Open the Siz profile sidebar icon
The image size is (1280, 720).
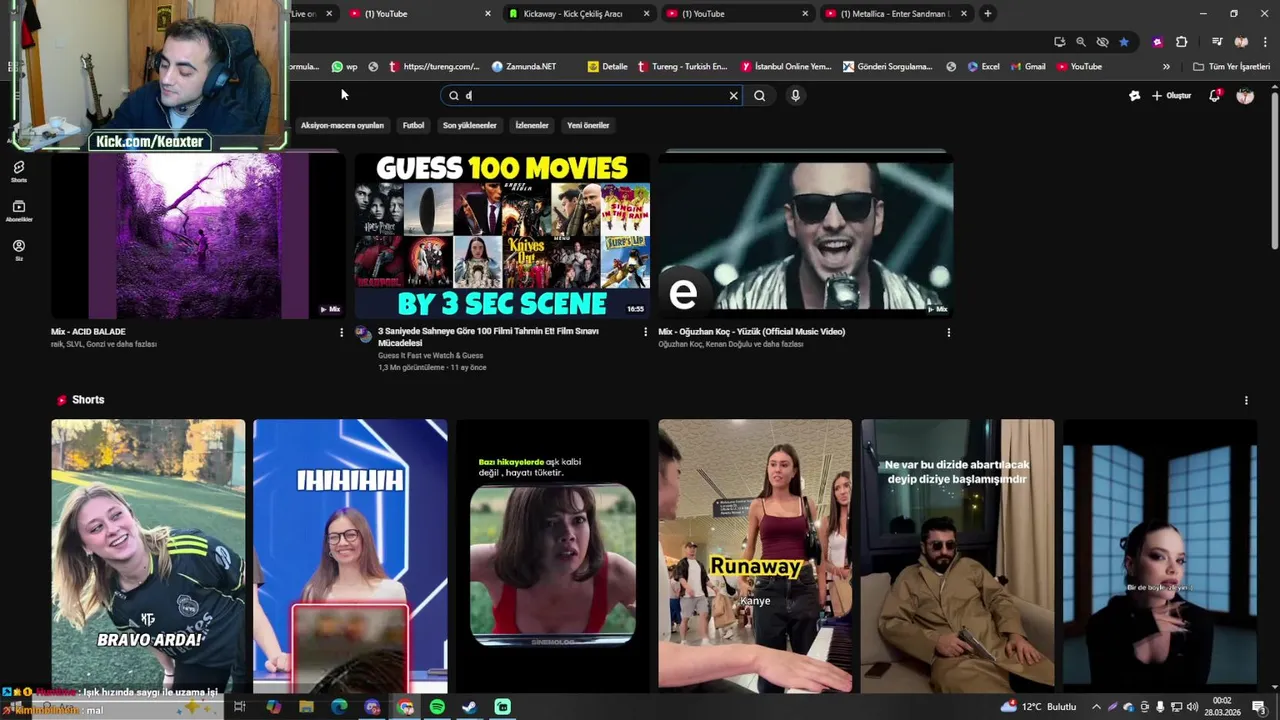[19, 250]
